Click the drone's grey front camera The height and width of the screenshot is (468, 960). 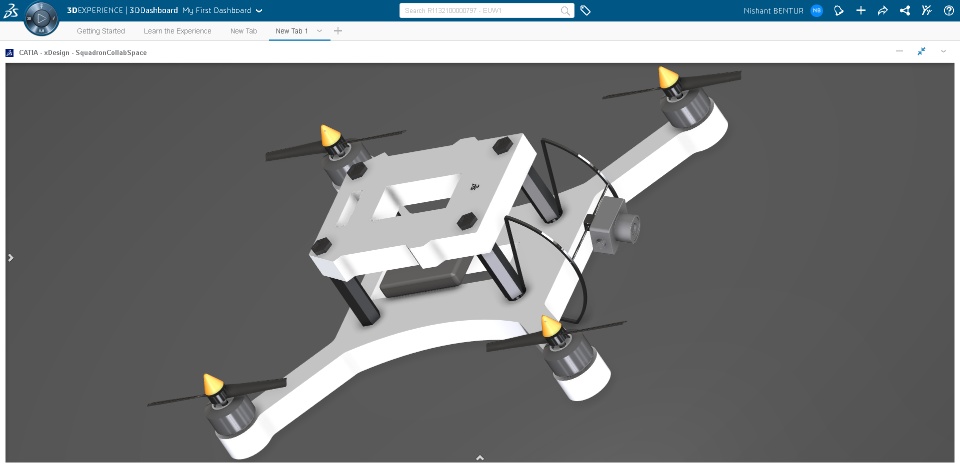(x=614, y=225)
